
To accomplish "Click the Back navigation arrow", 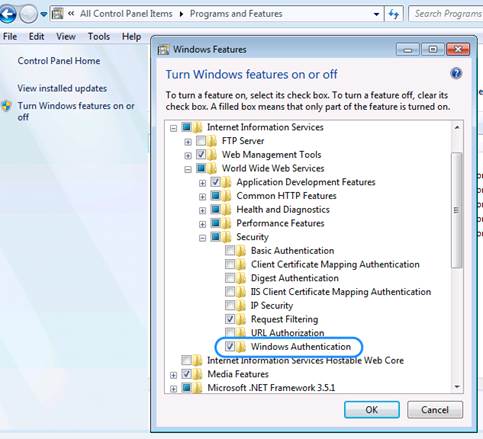I will (7, 15).
